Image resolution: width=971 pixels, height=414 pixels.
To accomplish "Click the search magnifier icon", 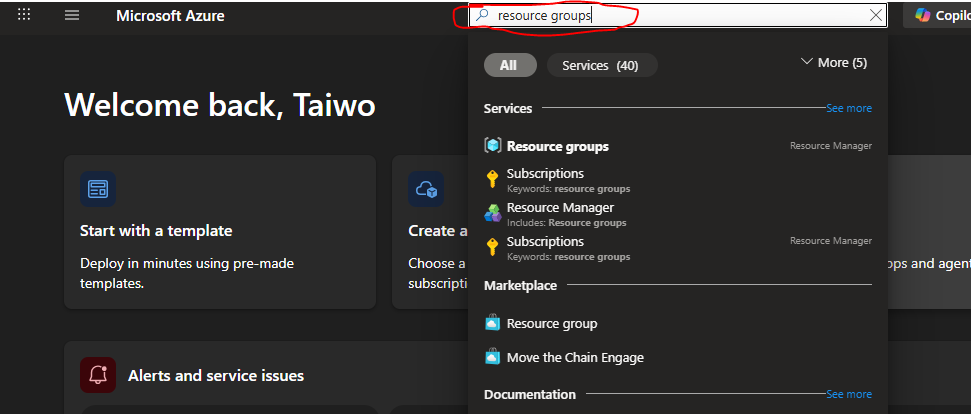I will [482, 15].
